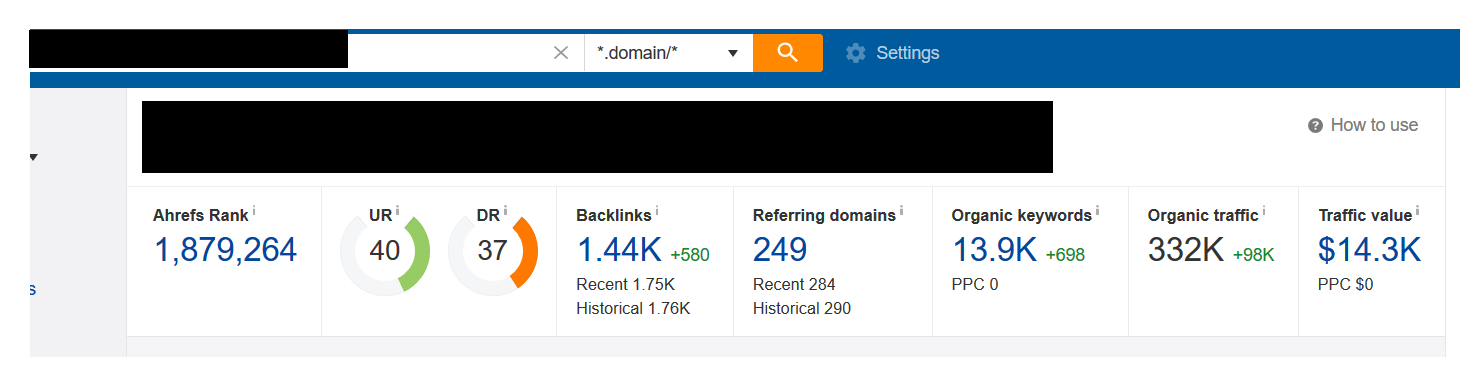The image size is (1481, 373).
Task: Click the DR 37 gauge
Action: tap(493, 251)
